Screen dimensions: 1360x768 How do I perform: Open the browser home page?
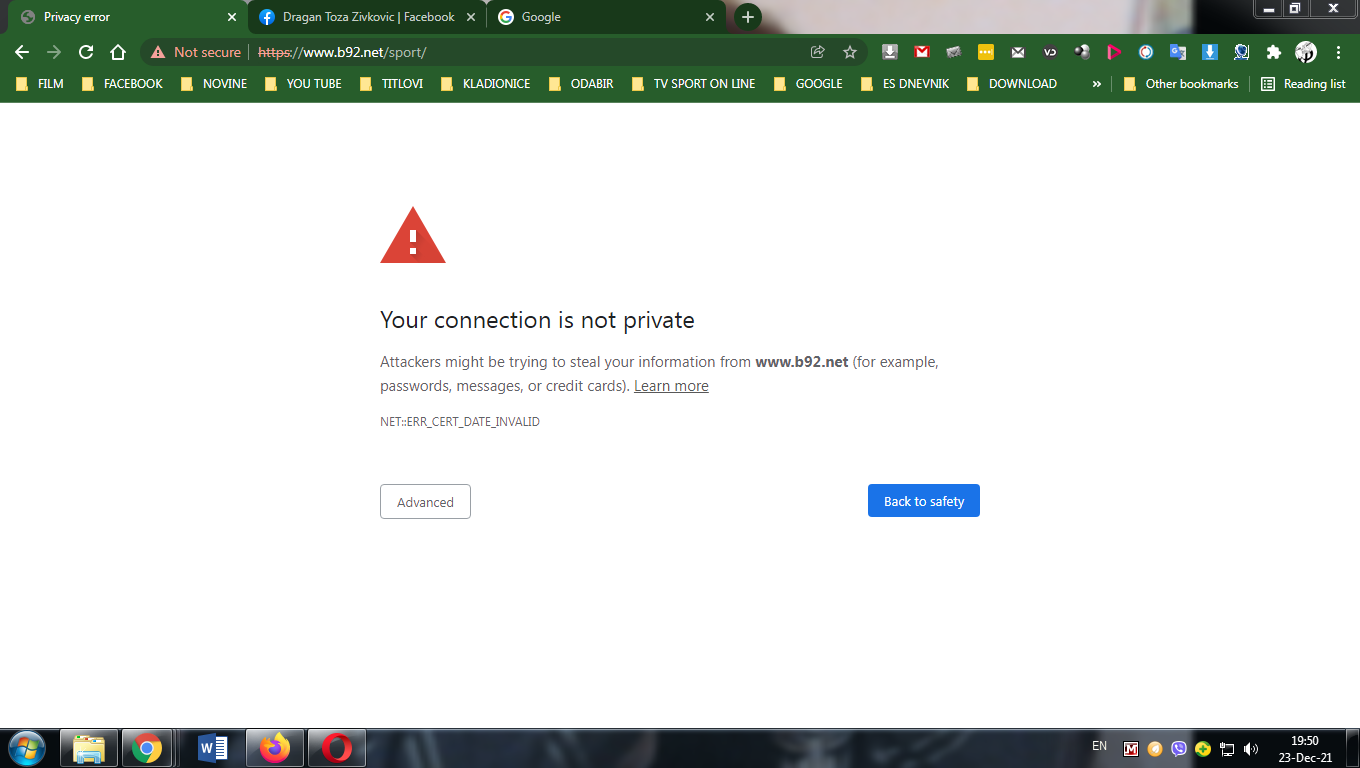[118, 52]
